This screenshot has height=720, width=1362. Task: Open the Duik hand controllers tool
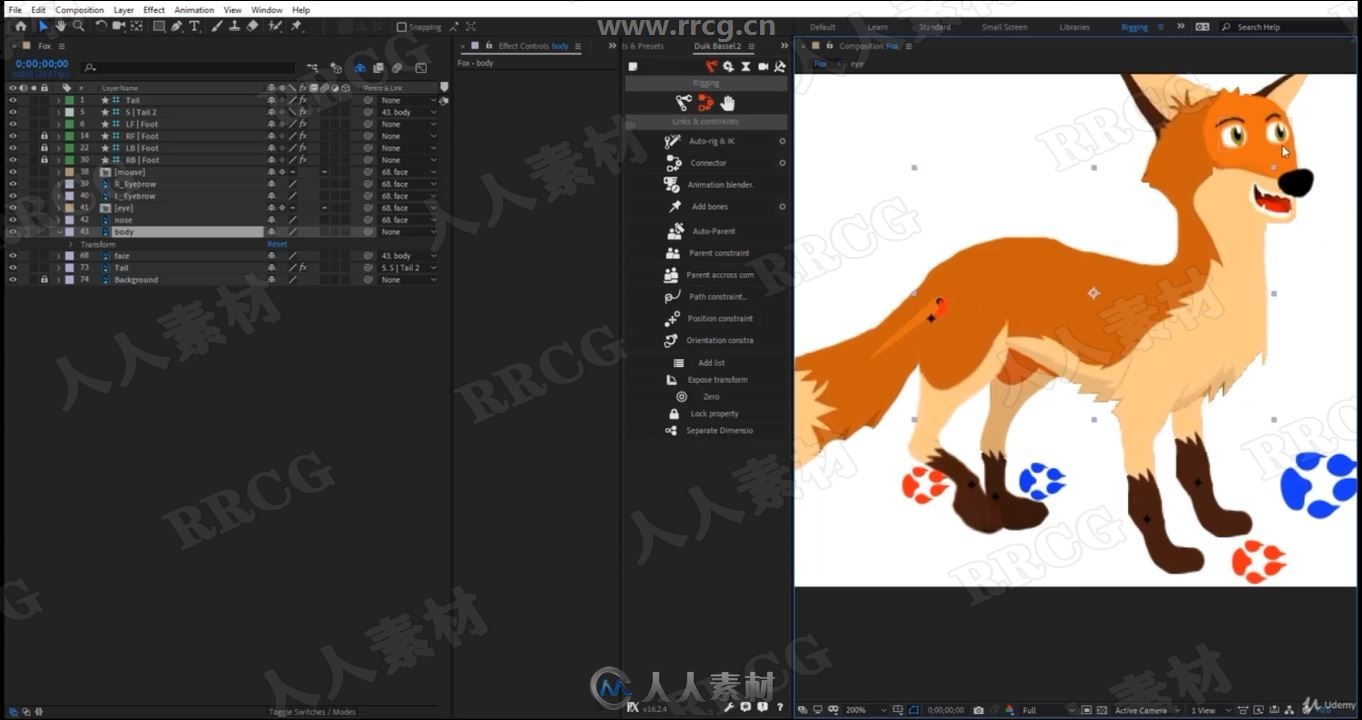click(728, 102)
